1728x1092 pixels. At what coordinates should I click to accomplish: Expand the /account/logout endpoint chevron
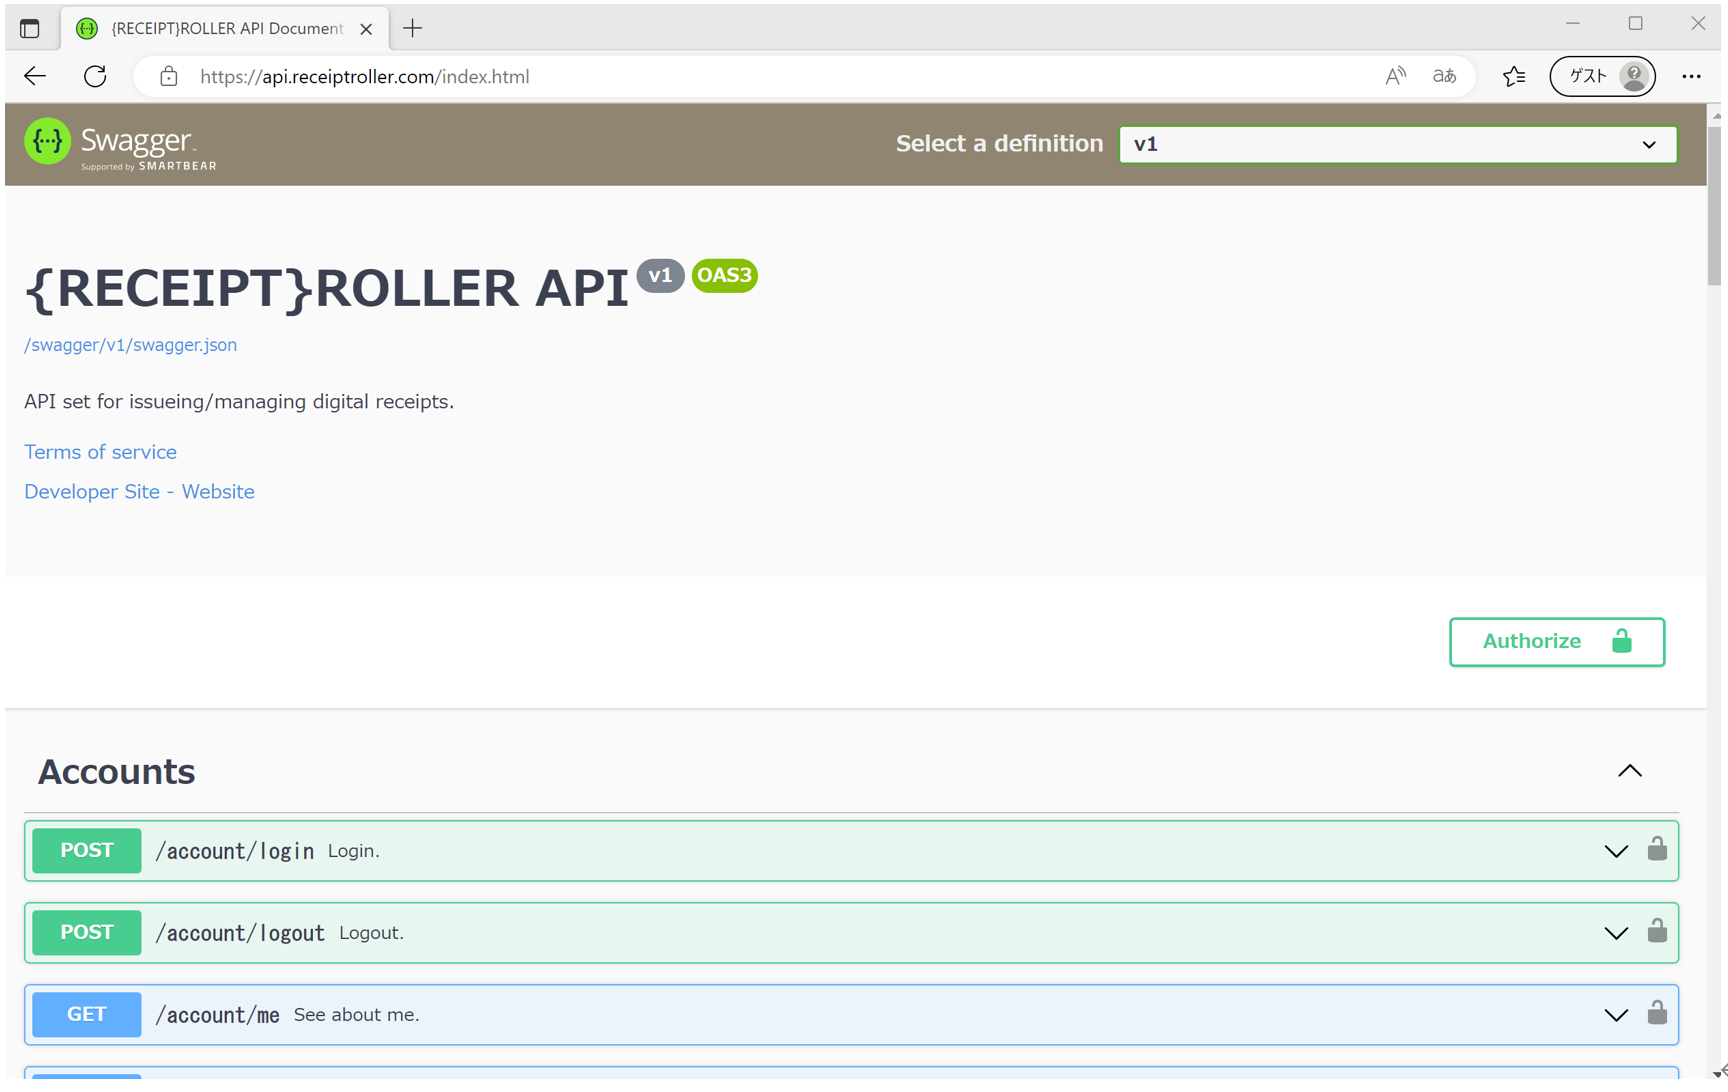(x=1616, y=934)
